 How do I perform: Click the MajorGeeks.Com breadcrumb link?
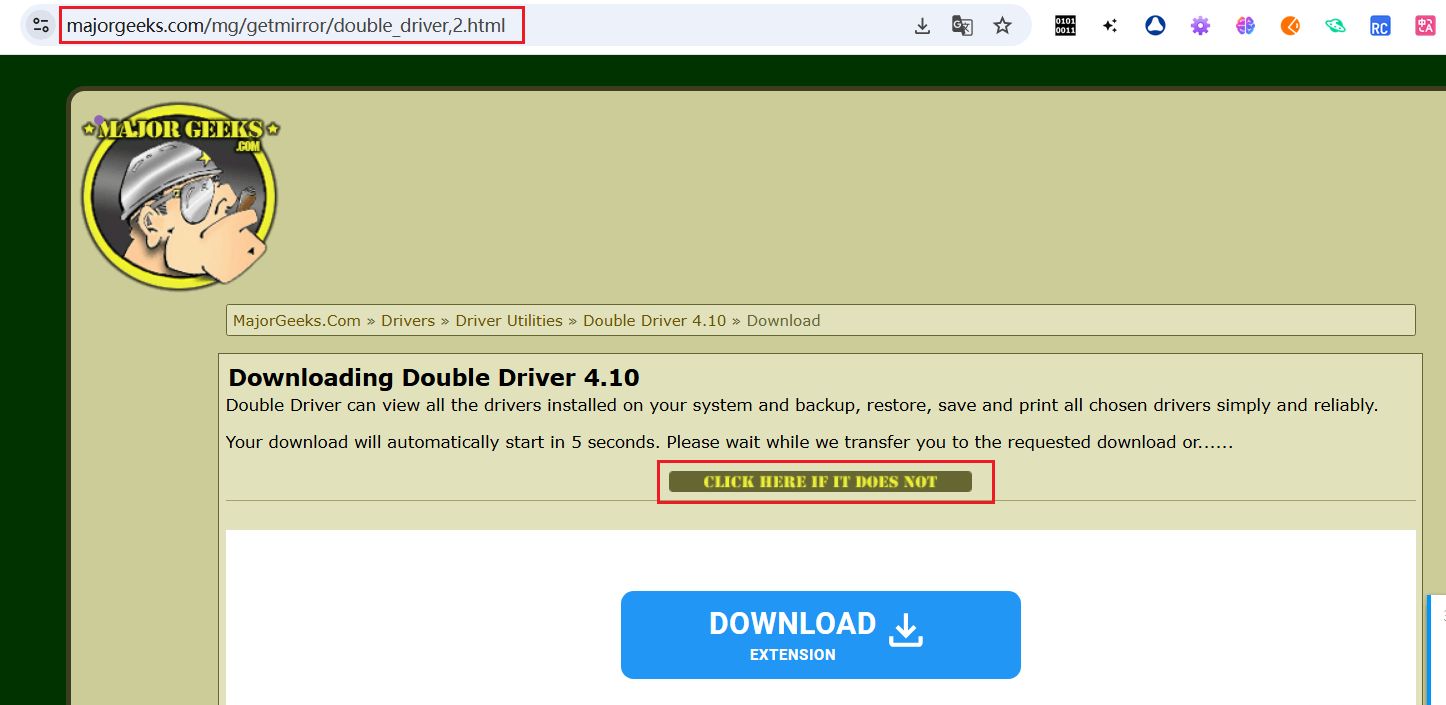tap(296, 321)
